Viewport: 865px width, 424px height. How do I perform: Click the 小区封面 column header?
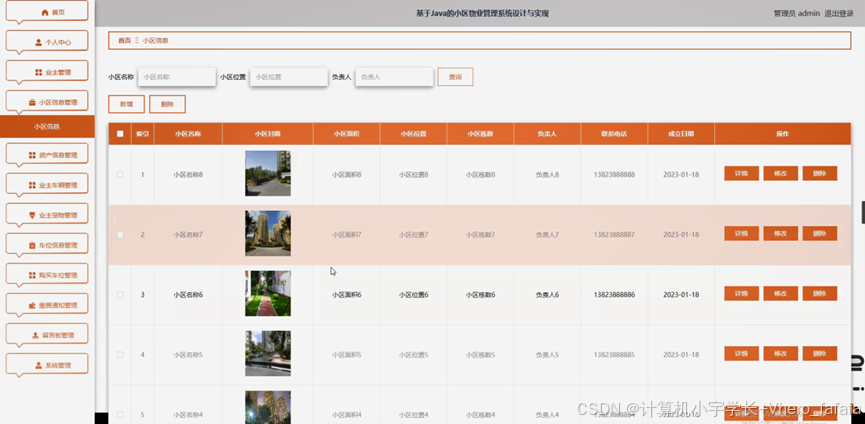[x=268, y=134]
